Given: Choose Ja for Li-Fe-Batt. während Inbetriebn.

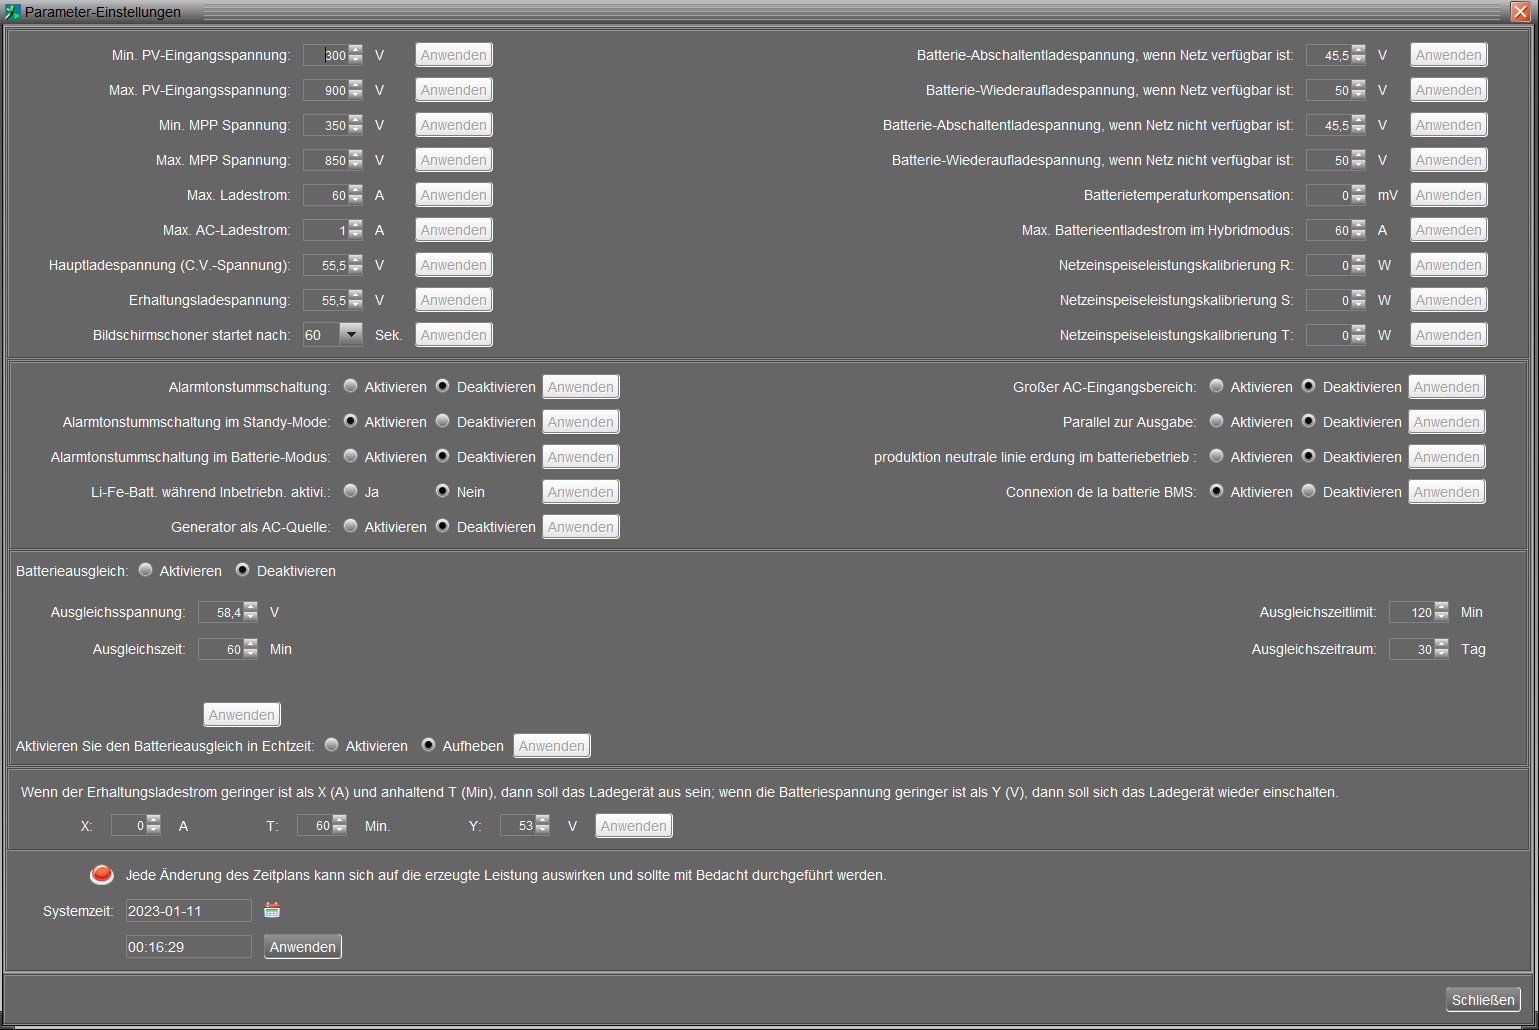Looking at the screenshot, I should 350,491.
